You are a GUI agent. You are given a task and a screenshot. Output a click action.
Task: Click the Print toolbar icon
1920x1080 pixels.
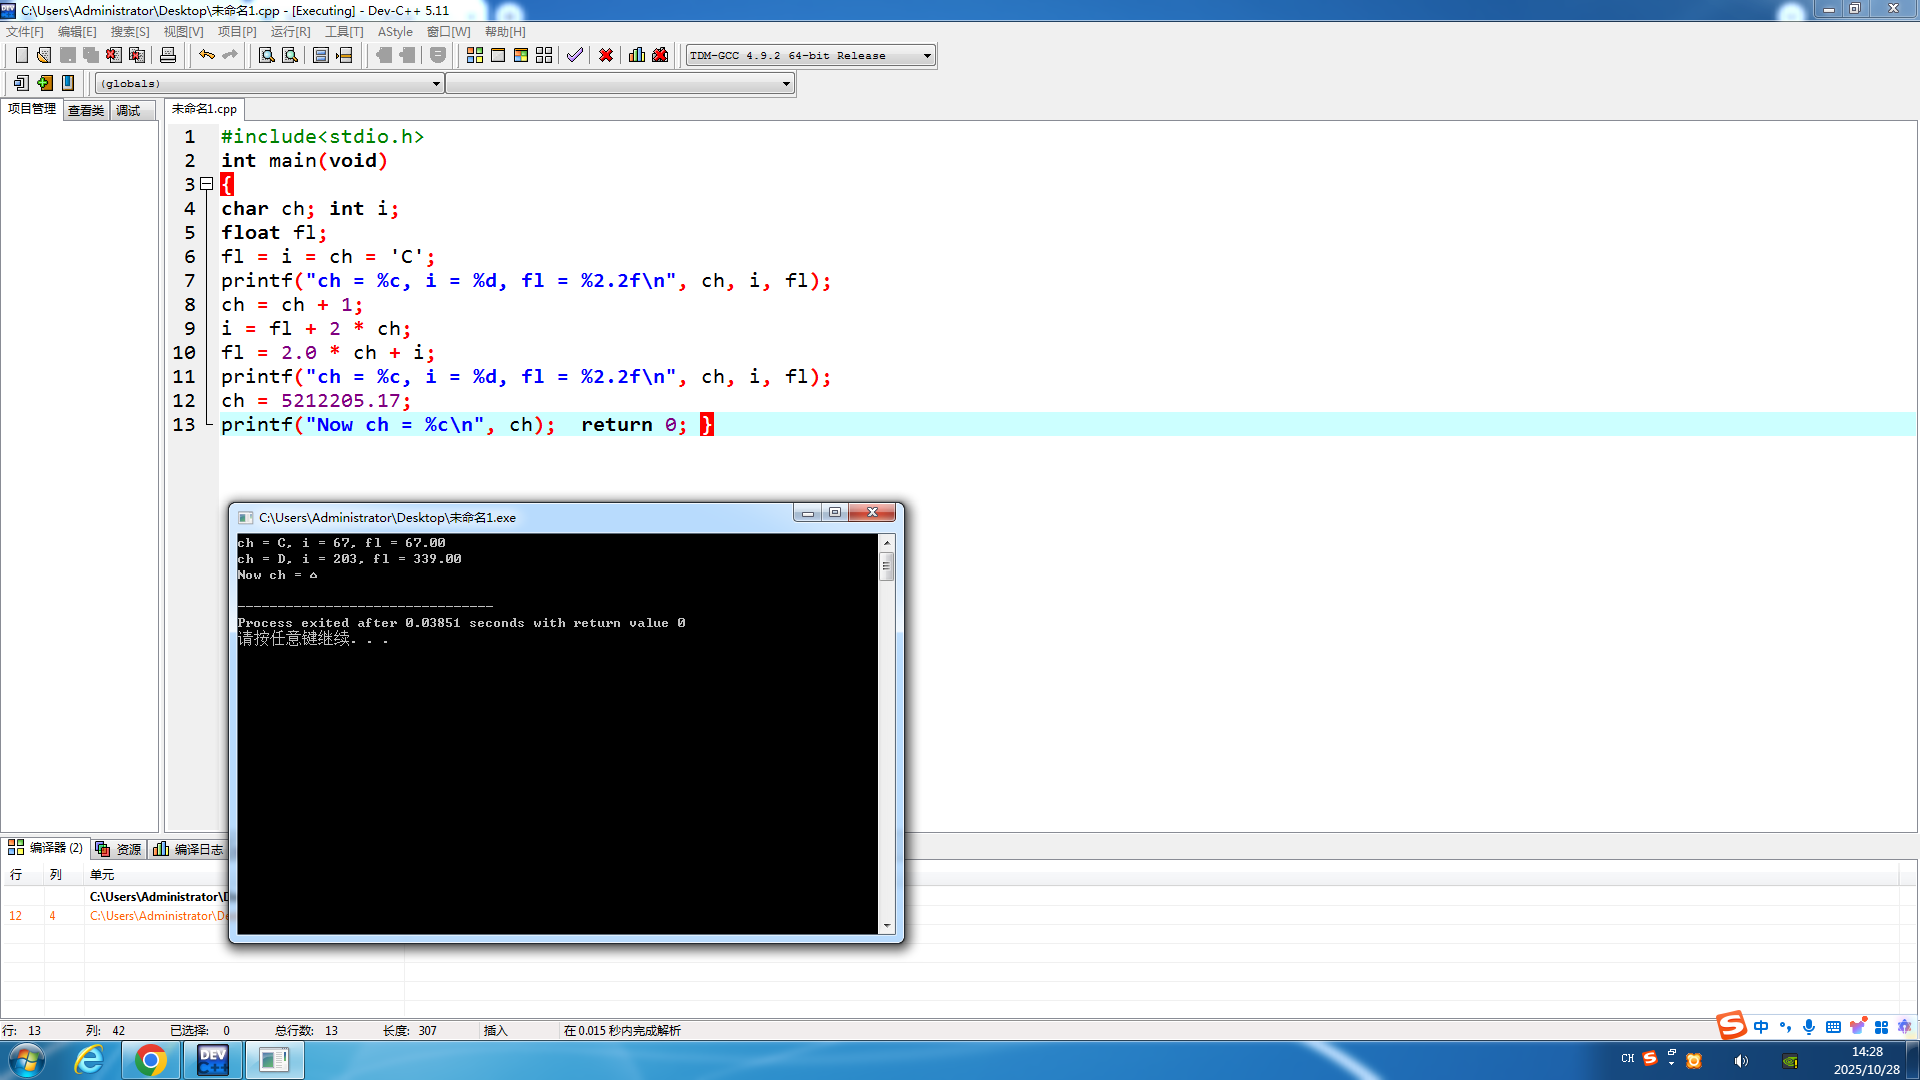(x=168, y=55)
